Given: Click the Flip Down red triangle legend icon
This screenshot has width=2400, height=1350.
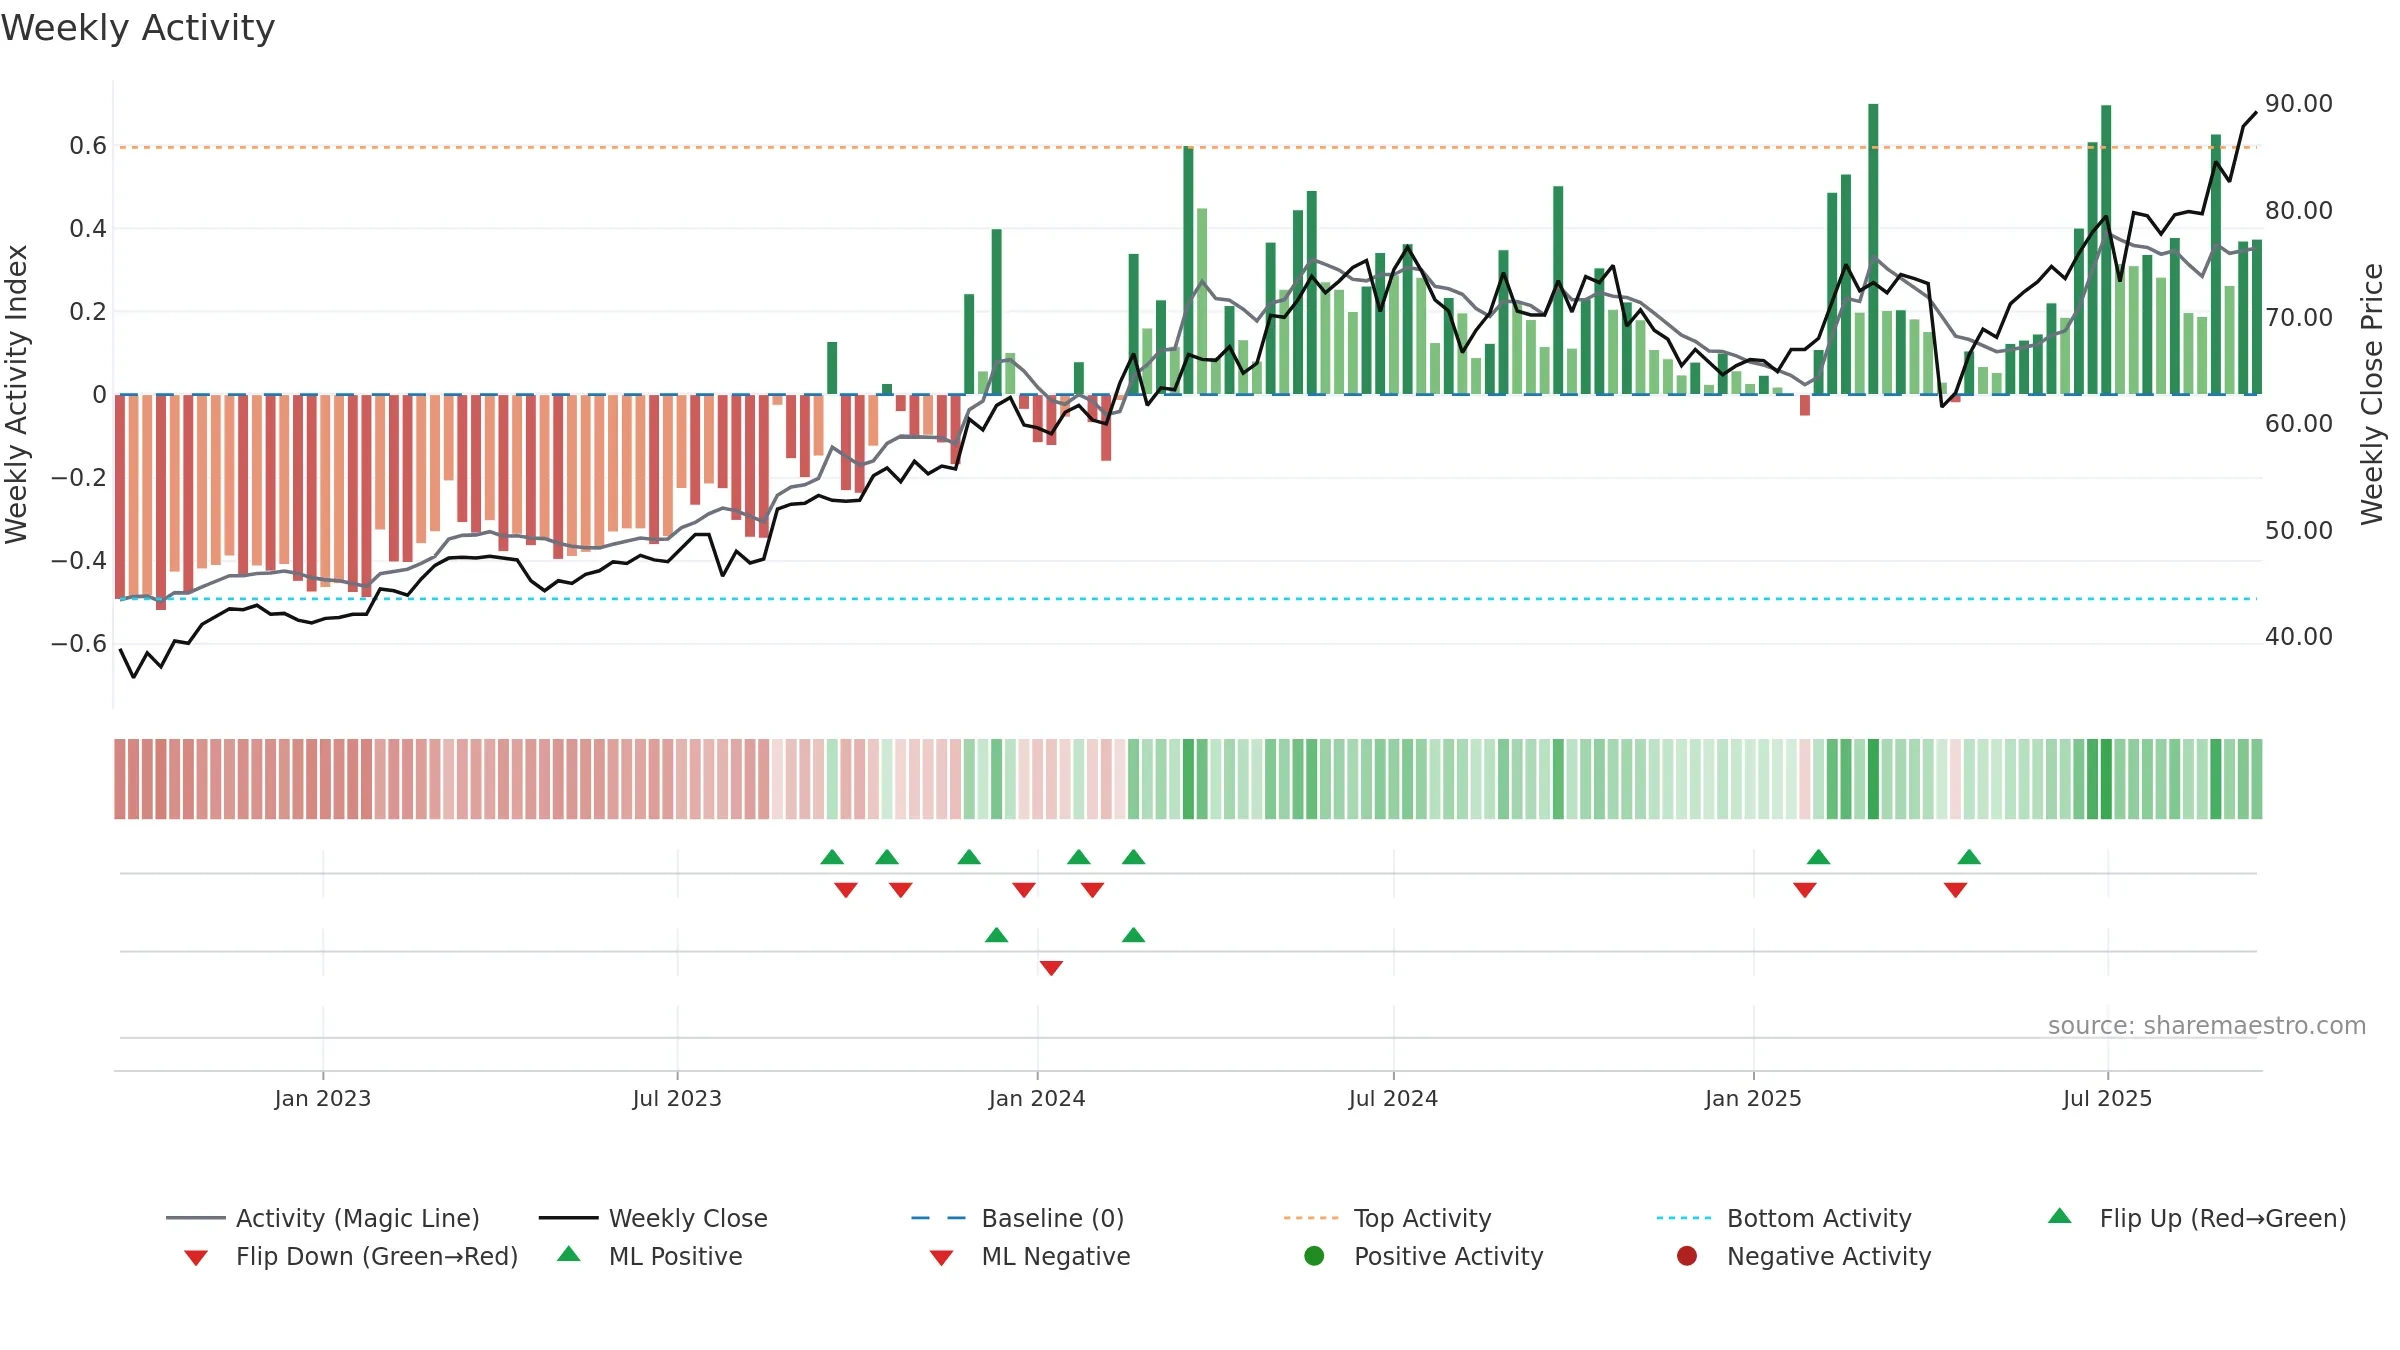Looking at the screenshot, I should click(196, 1258).
